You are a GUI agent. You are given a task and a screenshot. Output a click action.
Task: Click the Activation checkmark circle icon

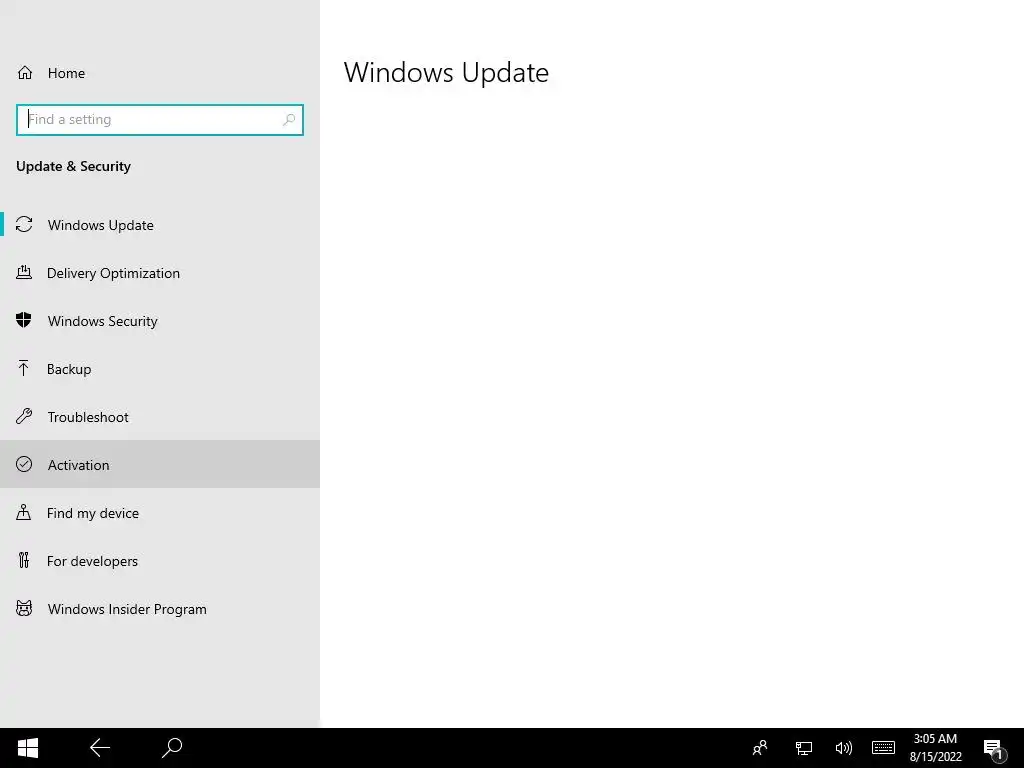24,464
